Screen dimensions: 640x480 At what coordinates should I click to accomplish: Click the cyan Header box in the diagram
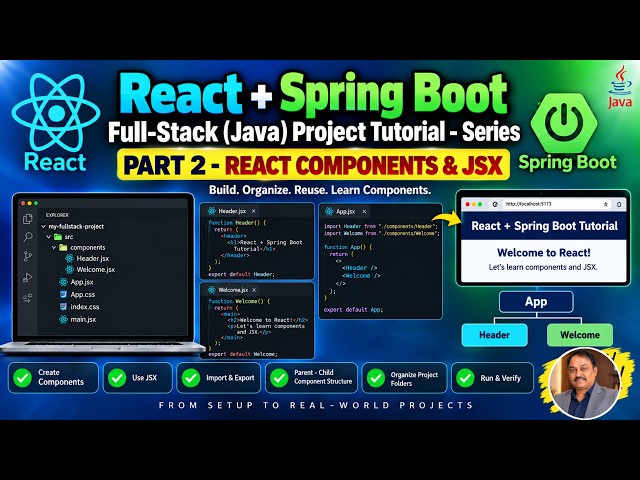pos(494,335)
